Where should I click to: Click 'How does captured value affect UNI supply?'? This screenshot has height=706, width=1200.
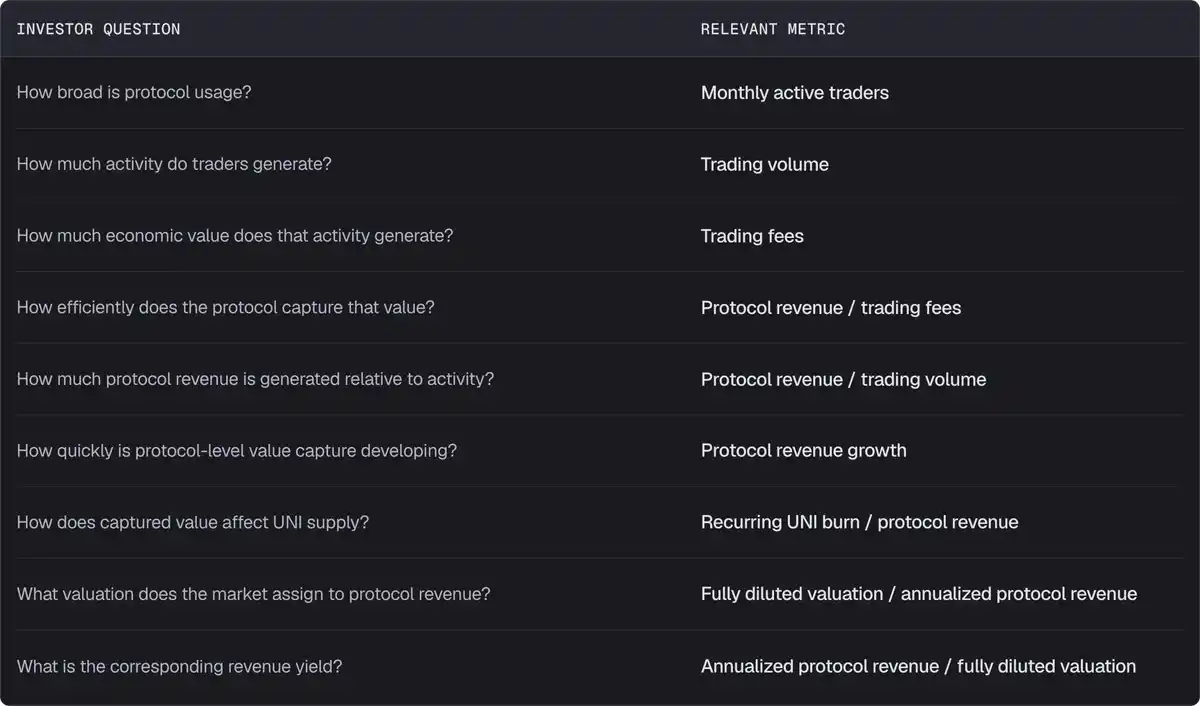coord(193,522)
